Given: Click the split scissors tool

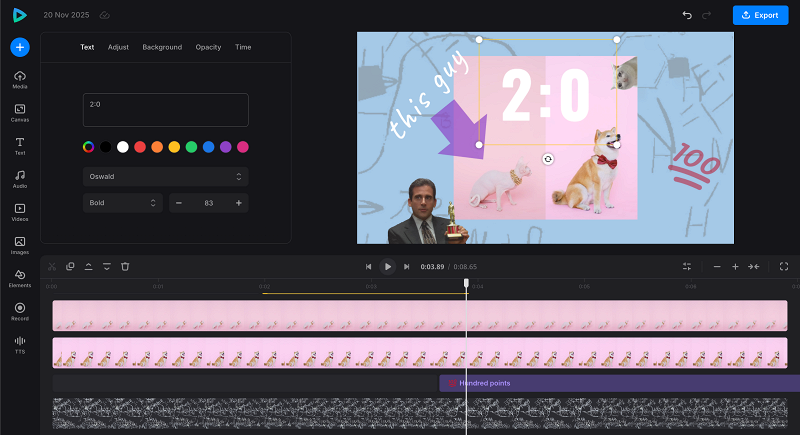Looking at the screenshot, I should (x=52, y=267).
